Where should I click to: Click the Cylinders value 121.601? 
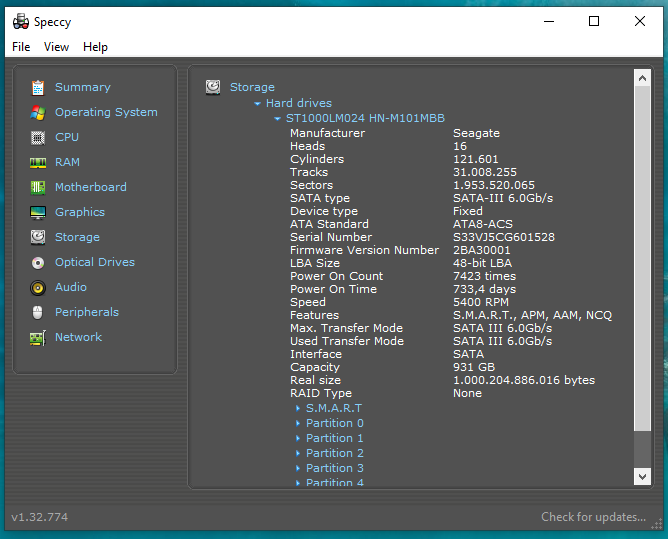[475, 159]
